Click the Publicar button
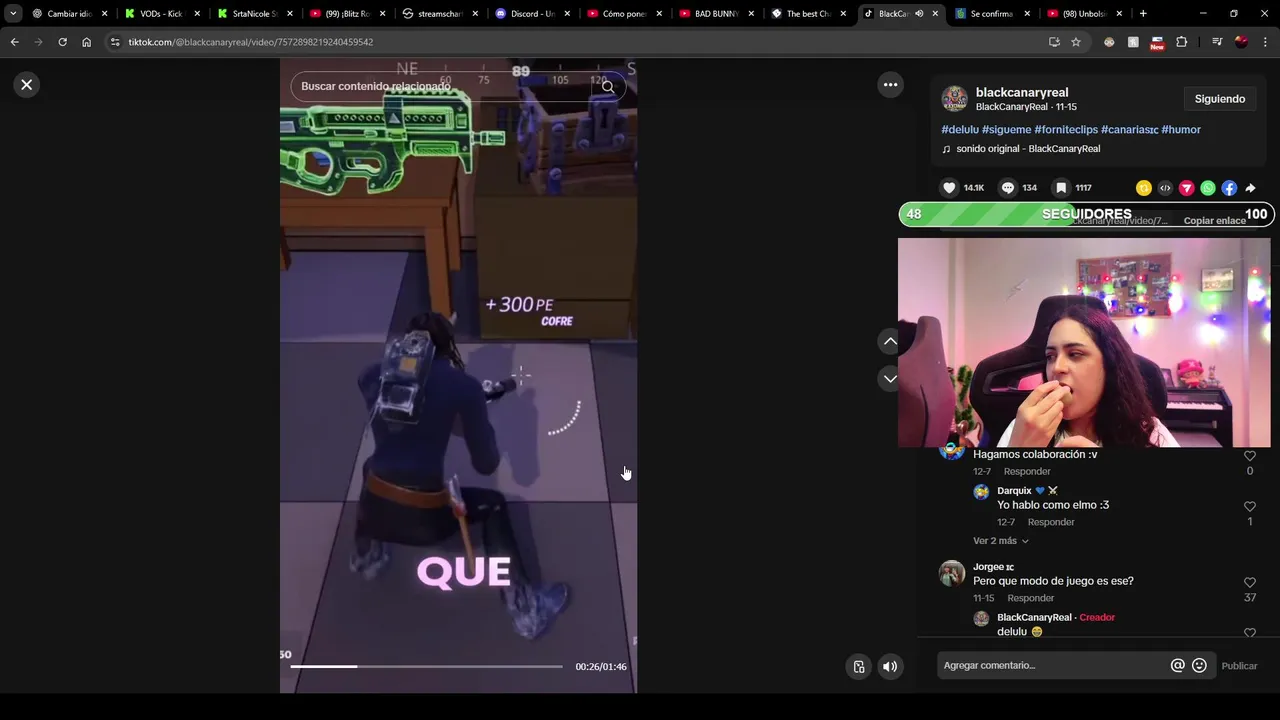This screenshot has width=1280, height=720. (x=1239, y=666)
